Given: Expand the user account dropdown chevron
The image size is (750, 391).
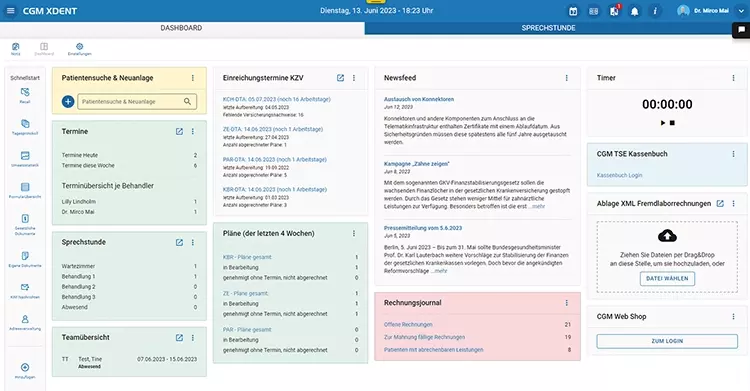Looking at the screenshot, I should point(741,11).
